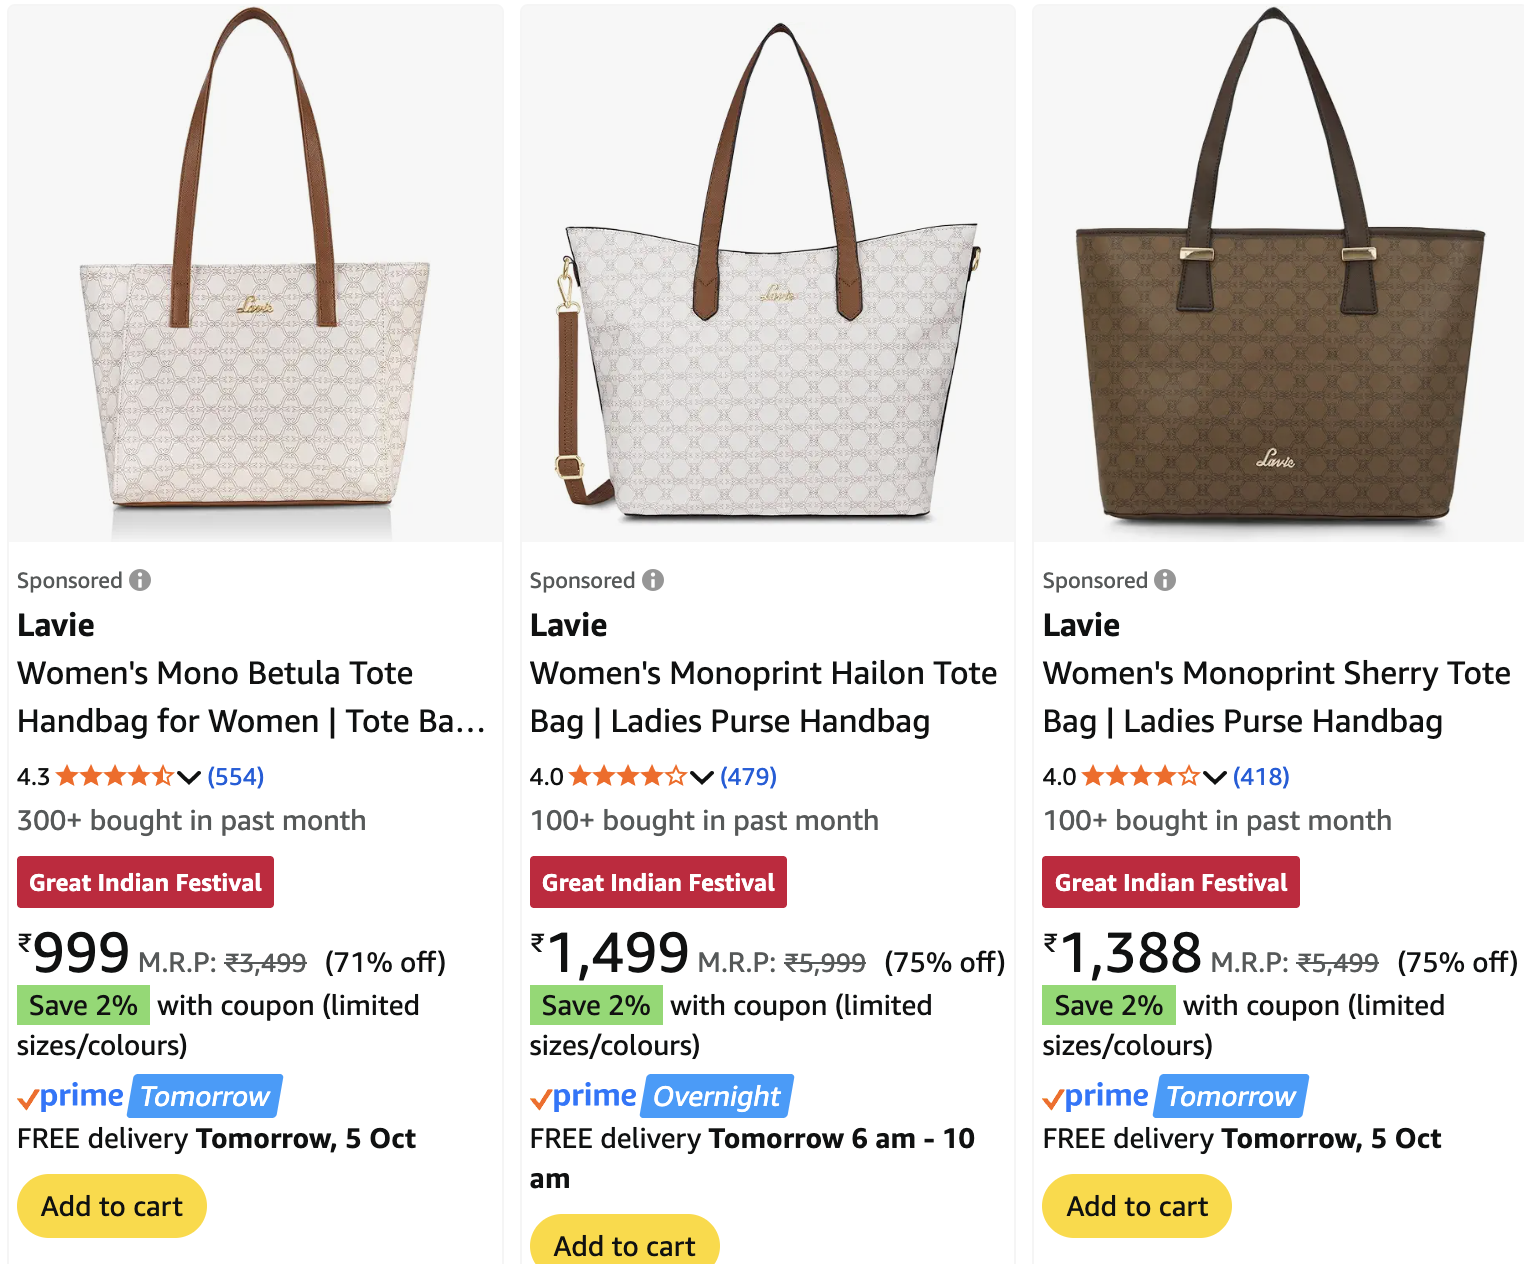Add the Monoprint Hailon Tote to cart
Image resolution: width=1524 pixels, height=1264 pixels.
click(624, 1244)
